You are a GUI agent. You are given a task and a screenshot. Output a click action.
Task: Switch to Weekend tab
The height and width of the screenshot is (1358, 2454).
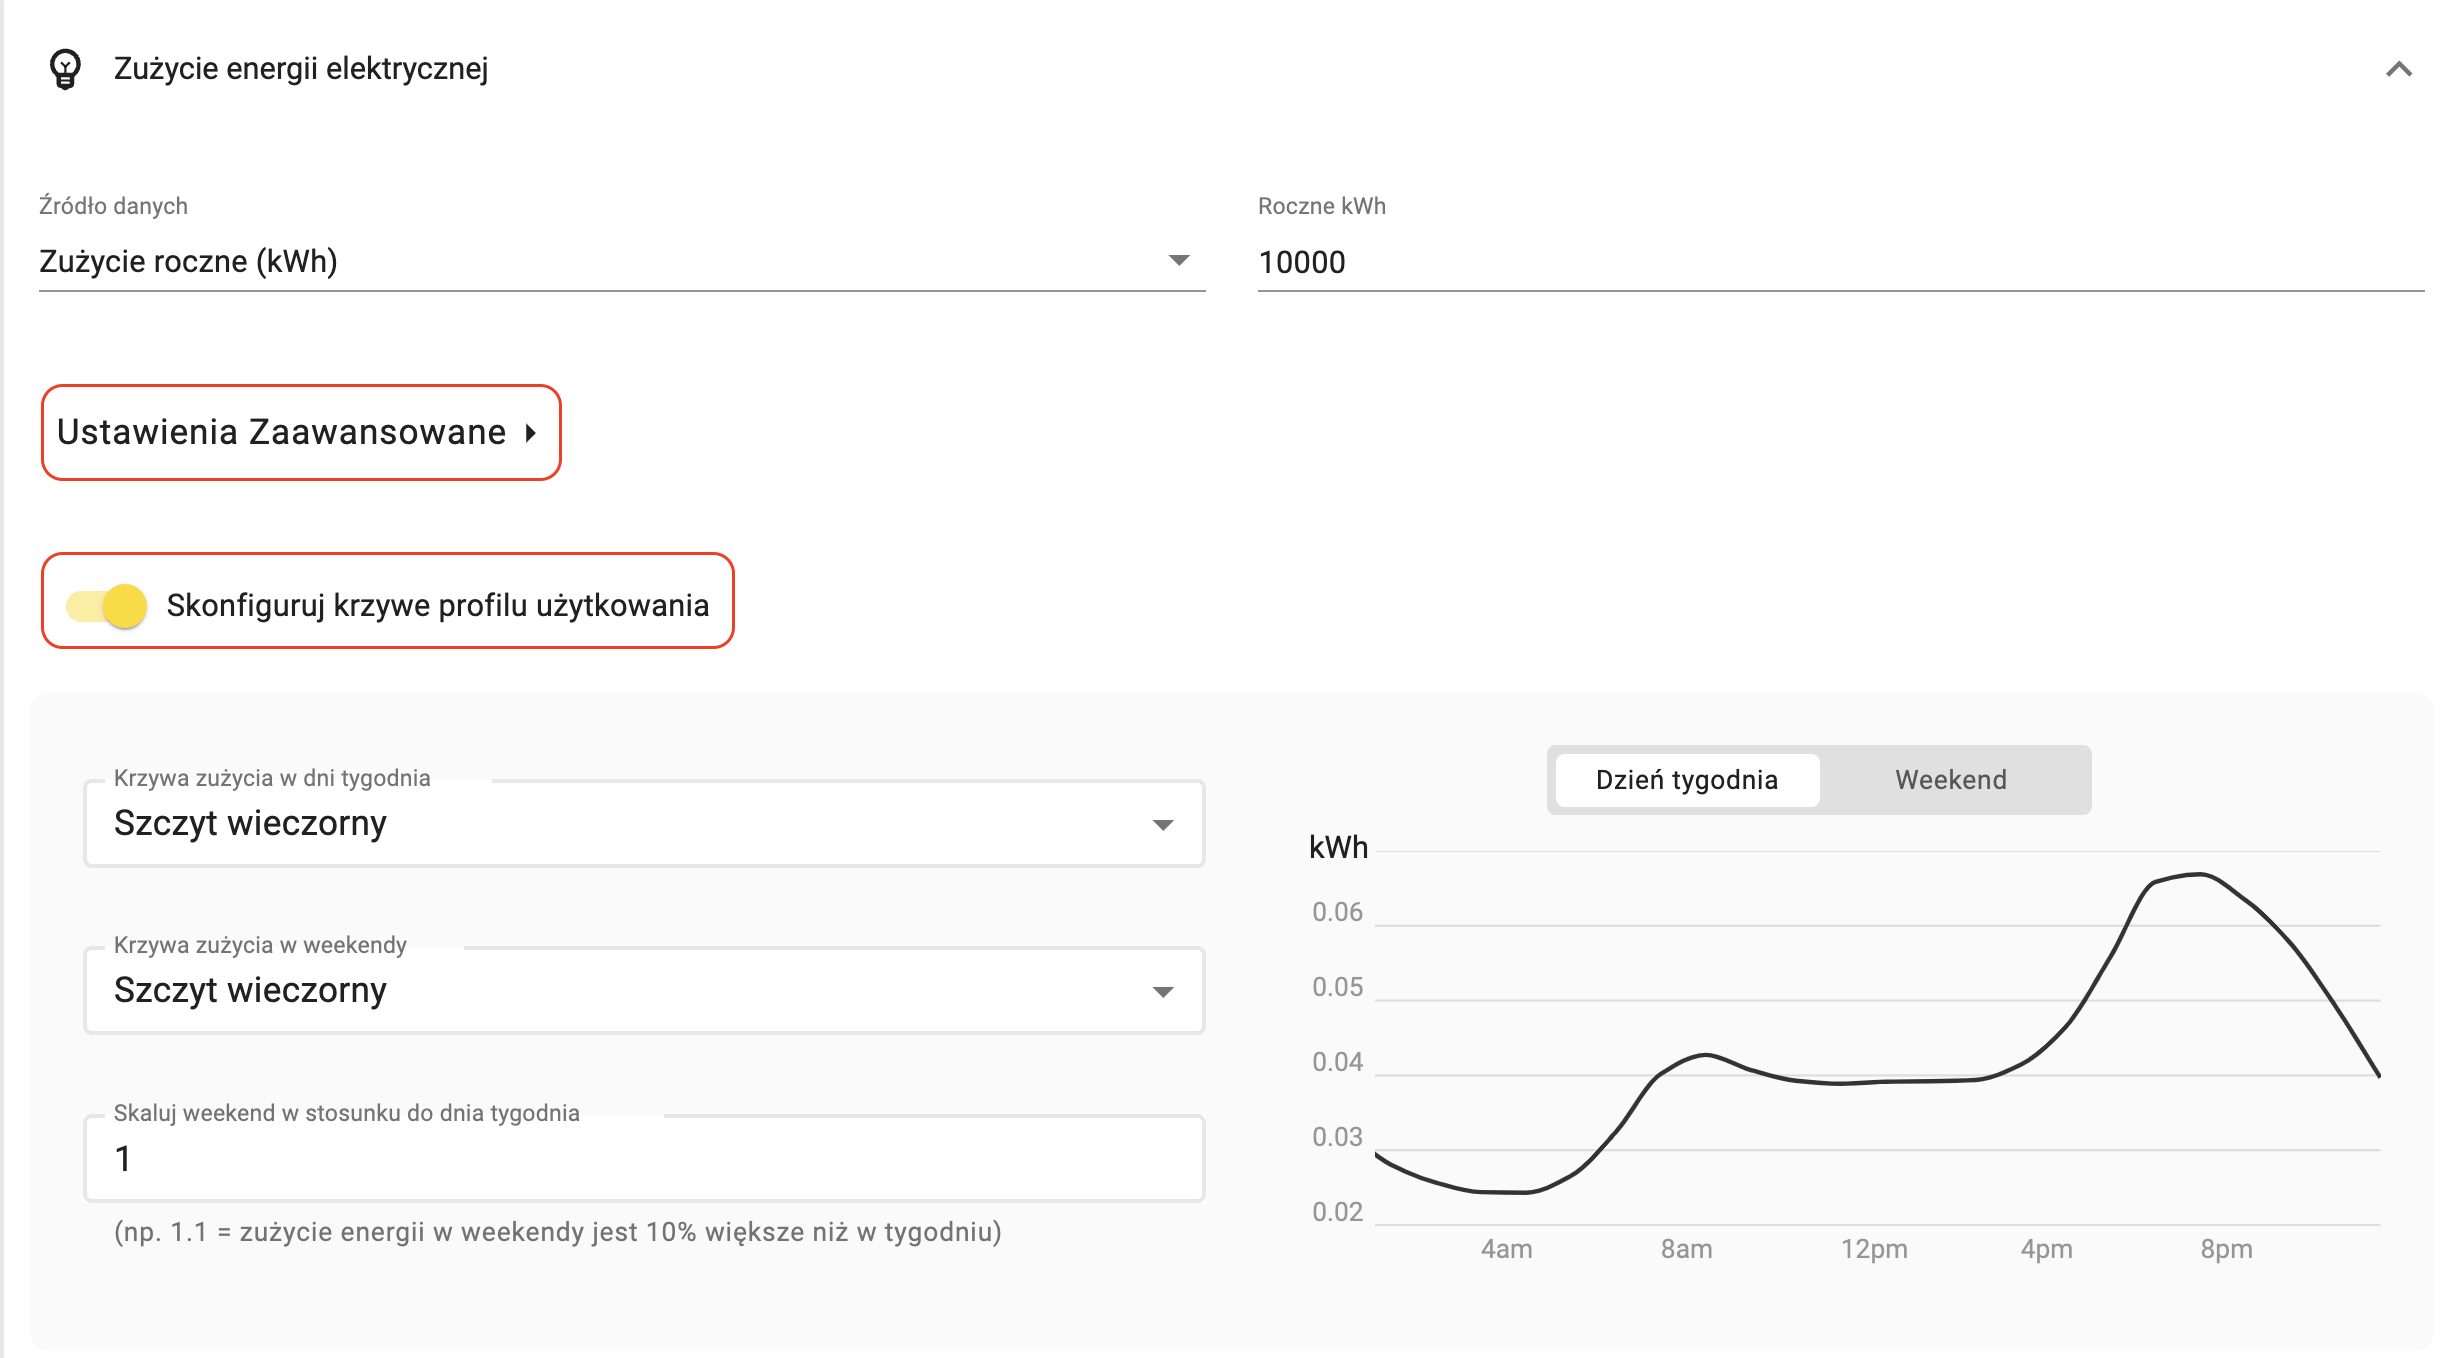tap(1951, 780)
